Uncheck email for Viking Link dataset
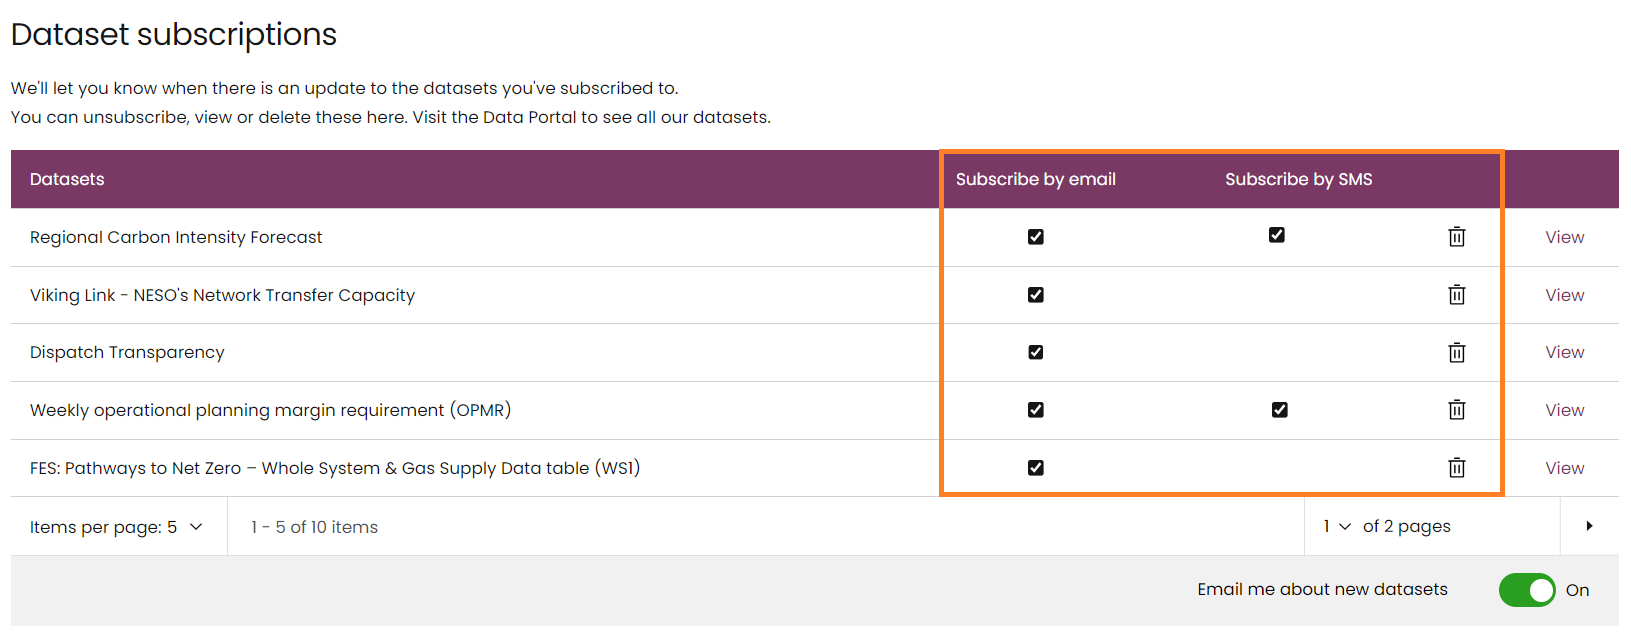Viewport: 1631px width, 640px height. pyautogui.click(x=1035, y=295)
